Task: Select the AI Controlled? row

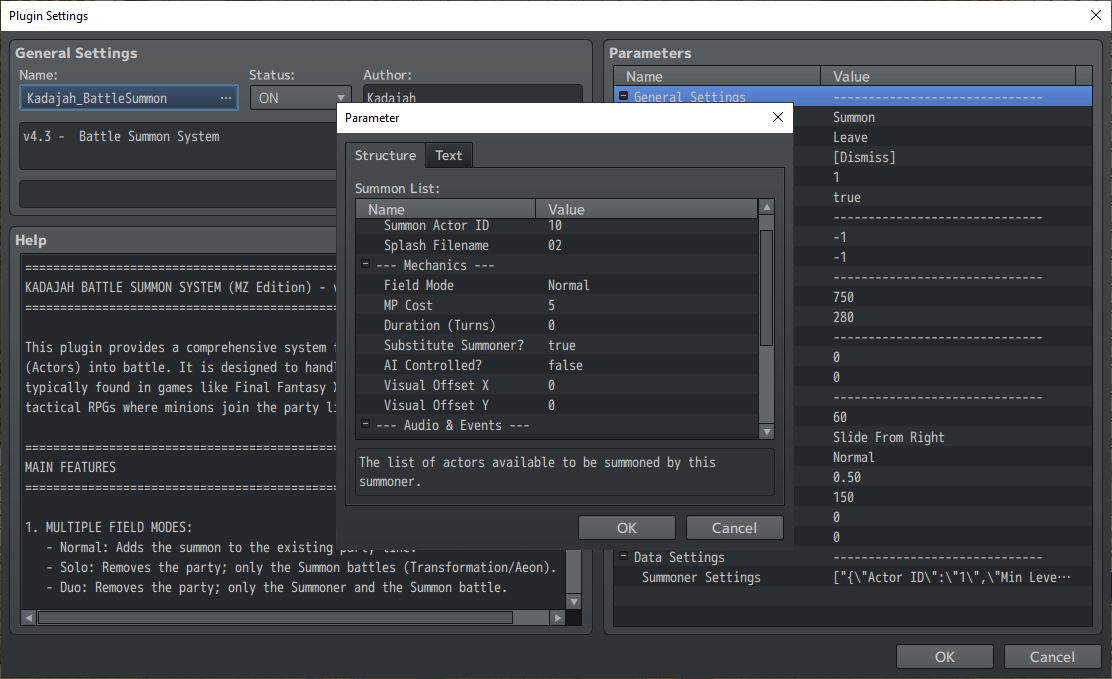Action: (x=557, y=365)
